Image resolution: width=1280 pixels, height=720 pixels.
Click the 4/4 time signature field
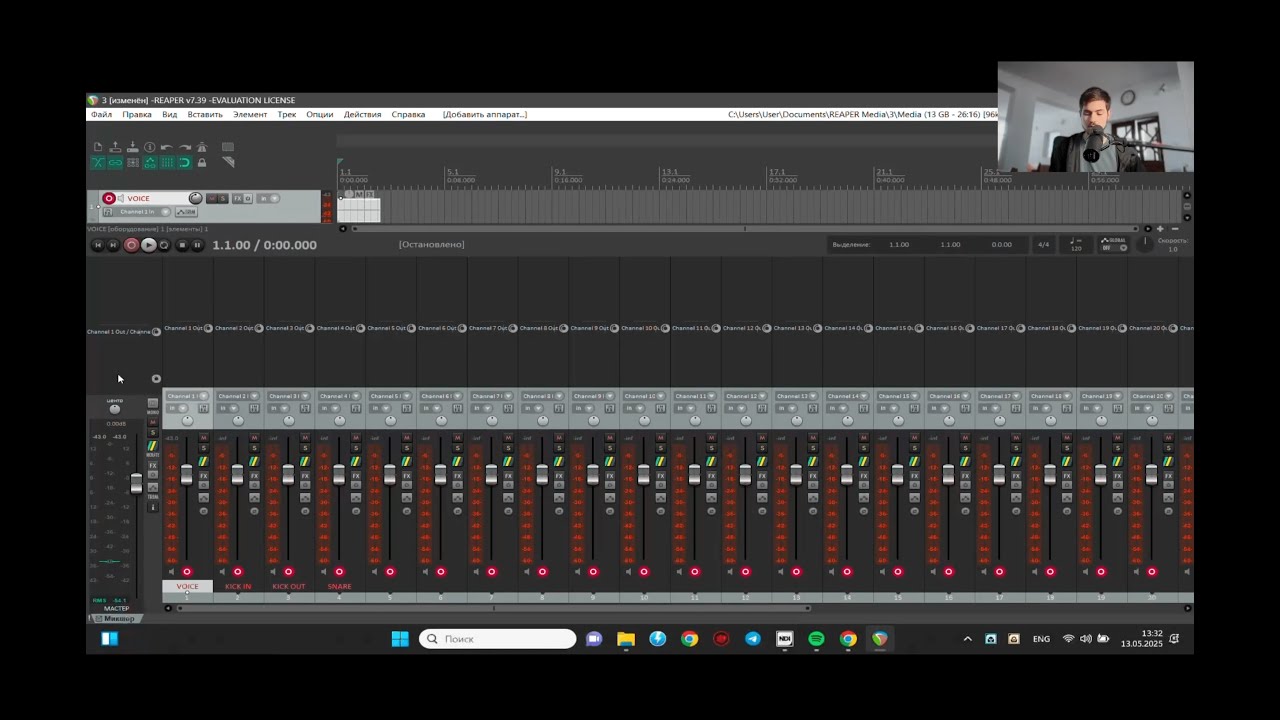click(x=1043, y=244)
